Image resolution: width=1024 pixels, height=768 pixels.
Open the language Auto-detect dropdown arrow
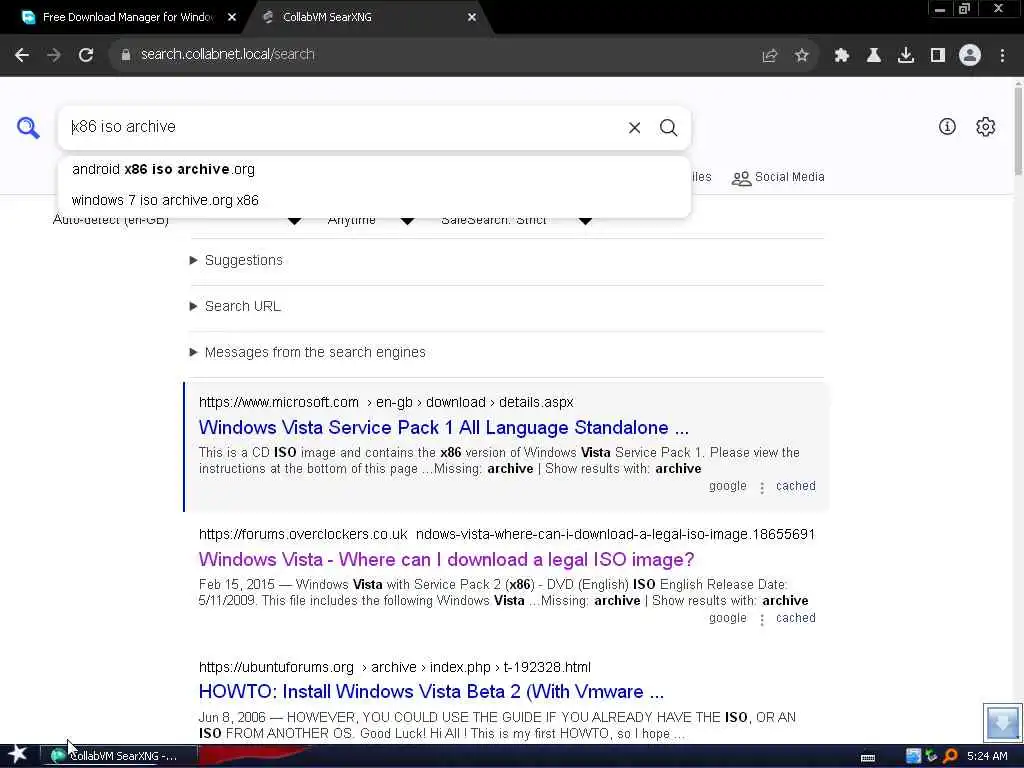coord(295,221)
